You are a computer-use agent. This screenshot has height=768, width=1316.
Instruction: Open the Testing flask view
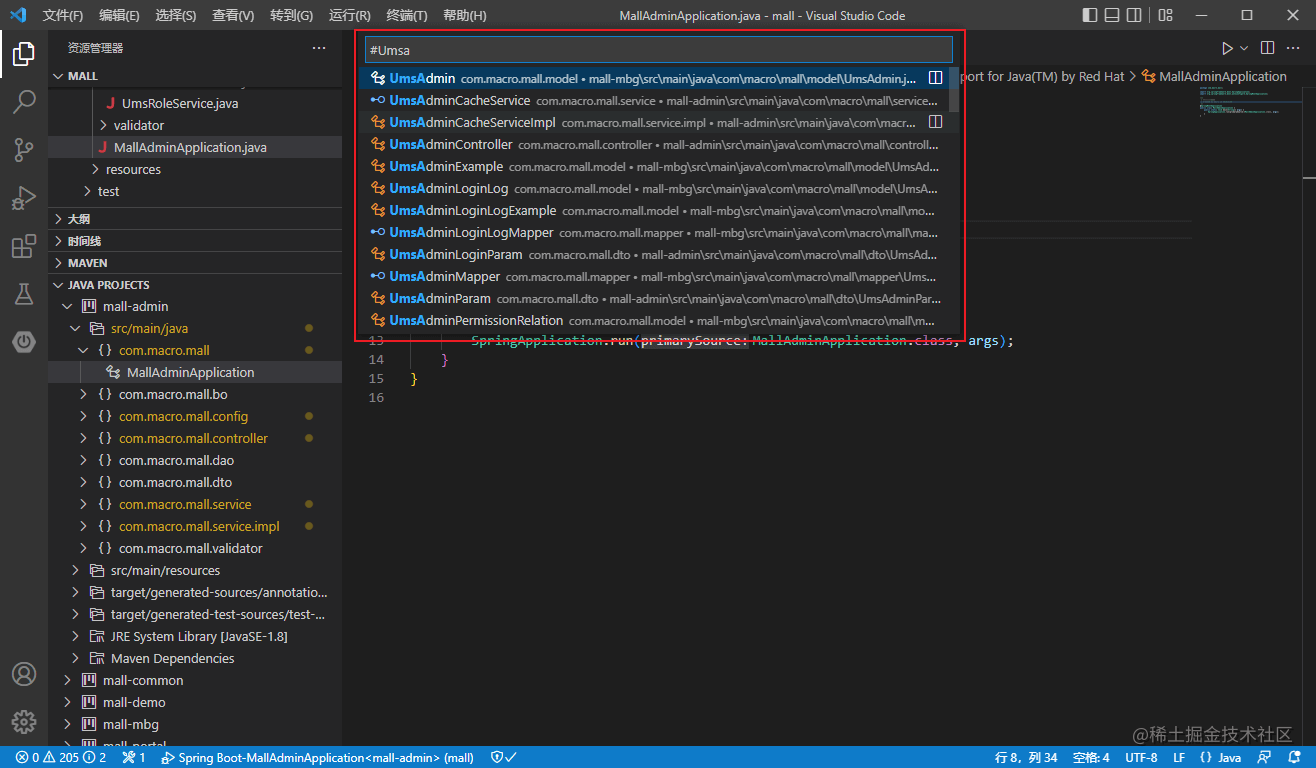24,294
